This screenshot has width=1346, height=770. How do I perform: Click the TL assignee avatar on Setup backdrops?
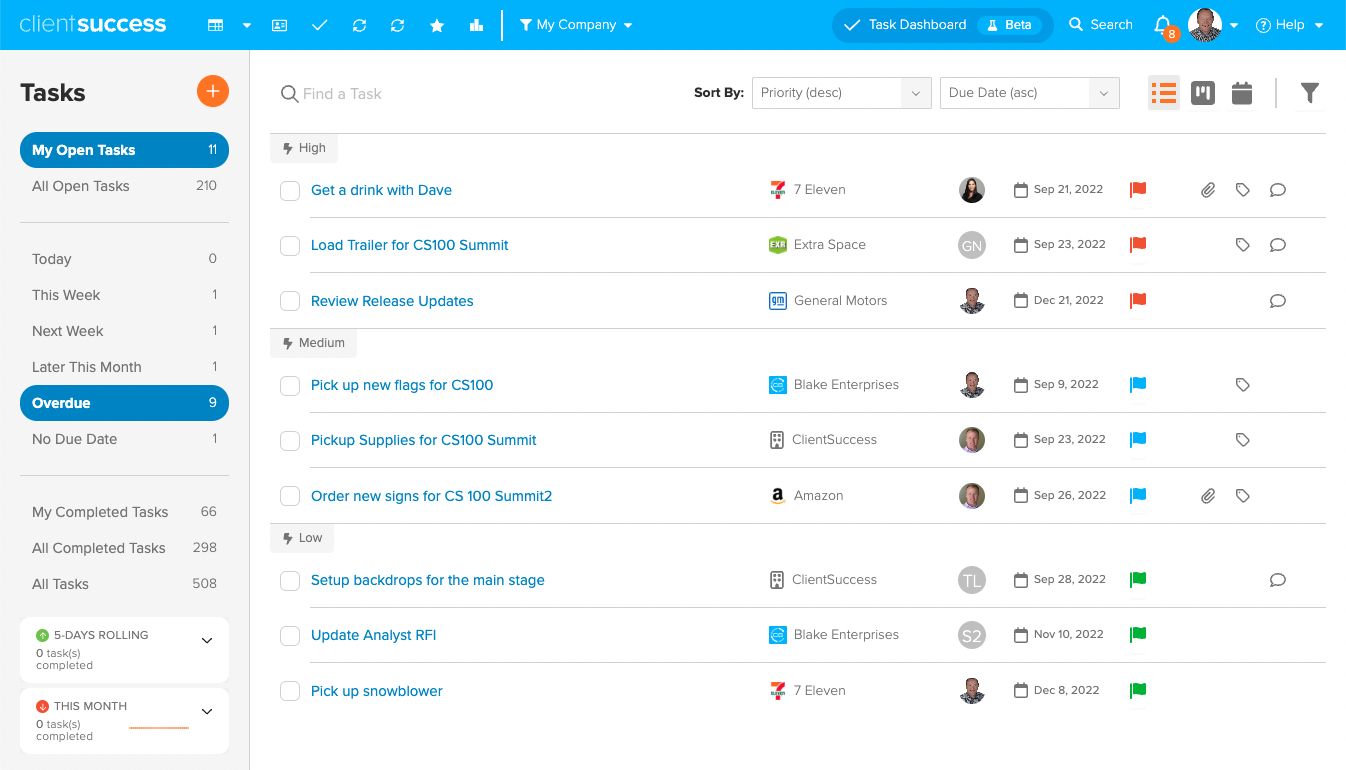coord(971,580)
